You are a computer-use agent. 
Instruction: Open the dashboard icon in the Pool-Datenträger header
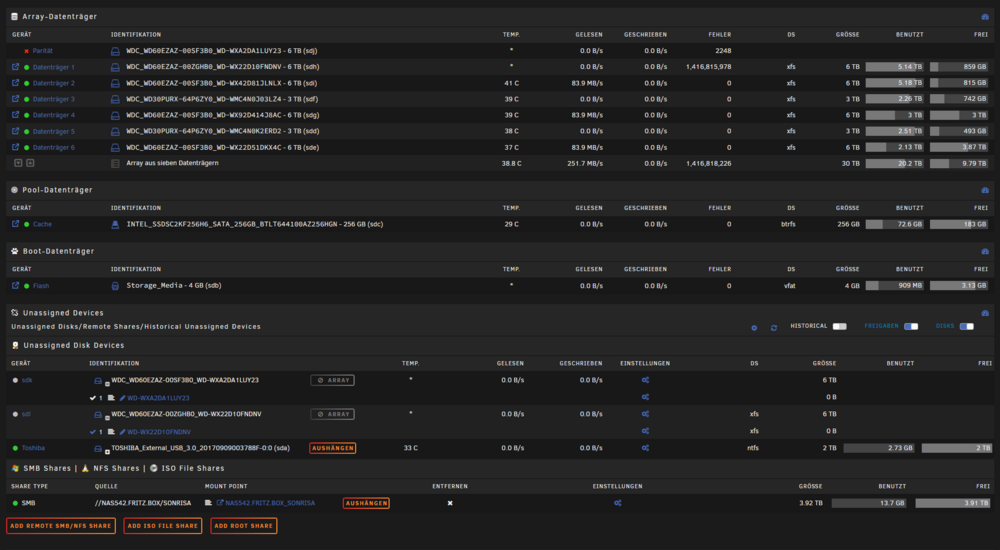coord(985,190)
